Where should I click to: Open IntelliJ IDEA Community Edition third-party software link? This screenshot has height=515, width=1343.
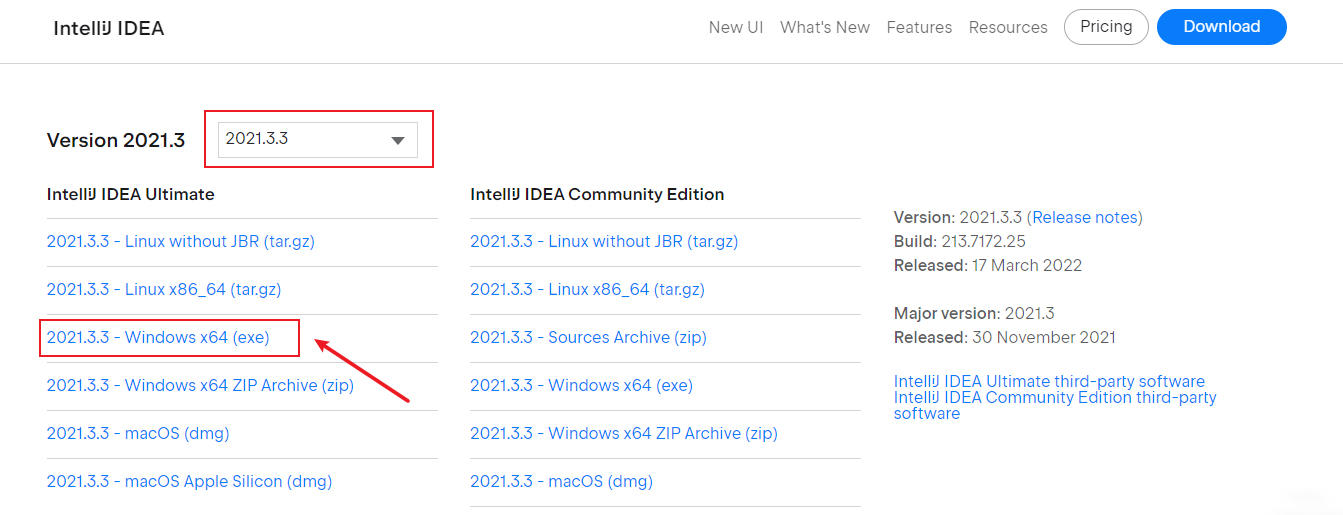[1055, 405]
